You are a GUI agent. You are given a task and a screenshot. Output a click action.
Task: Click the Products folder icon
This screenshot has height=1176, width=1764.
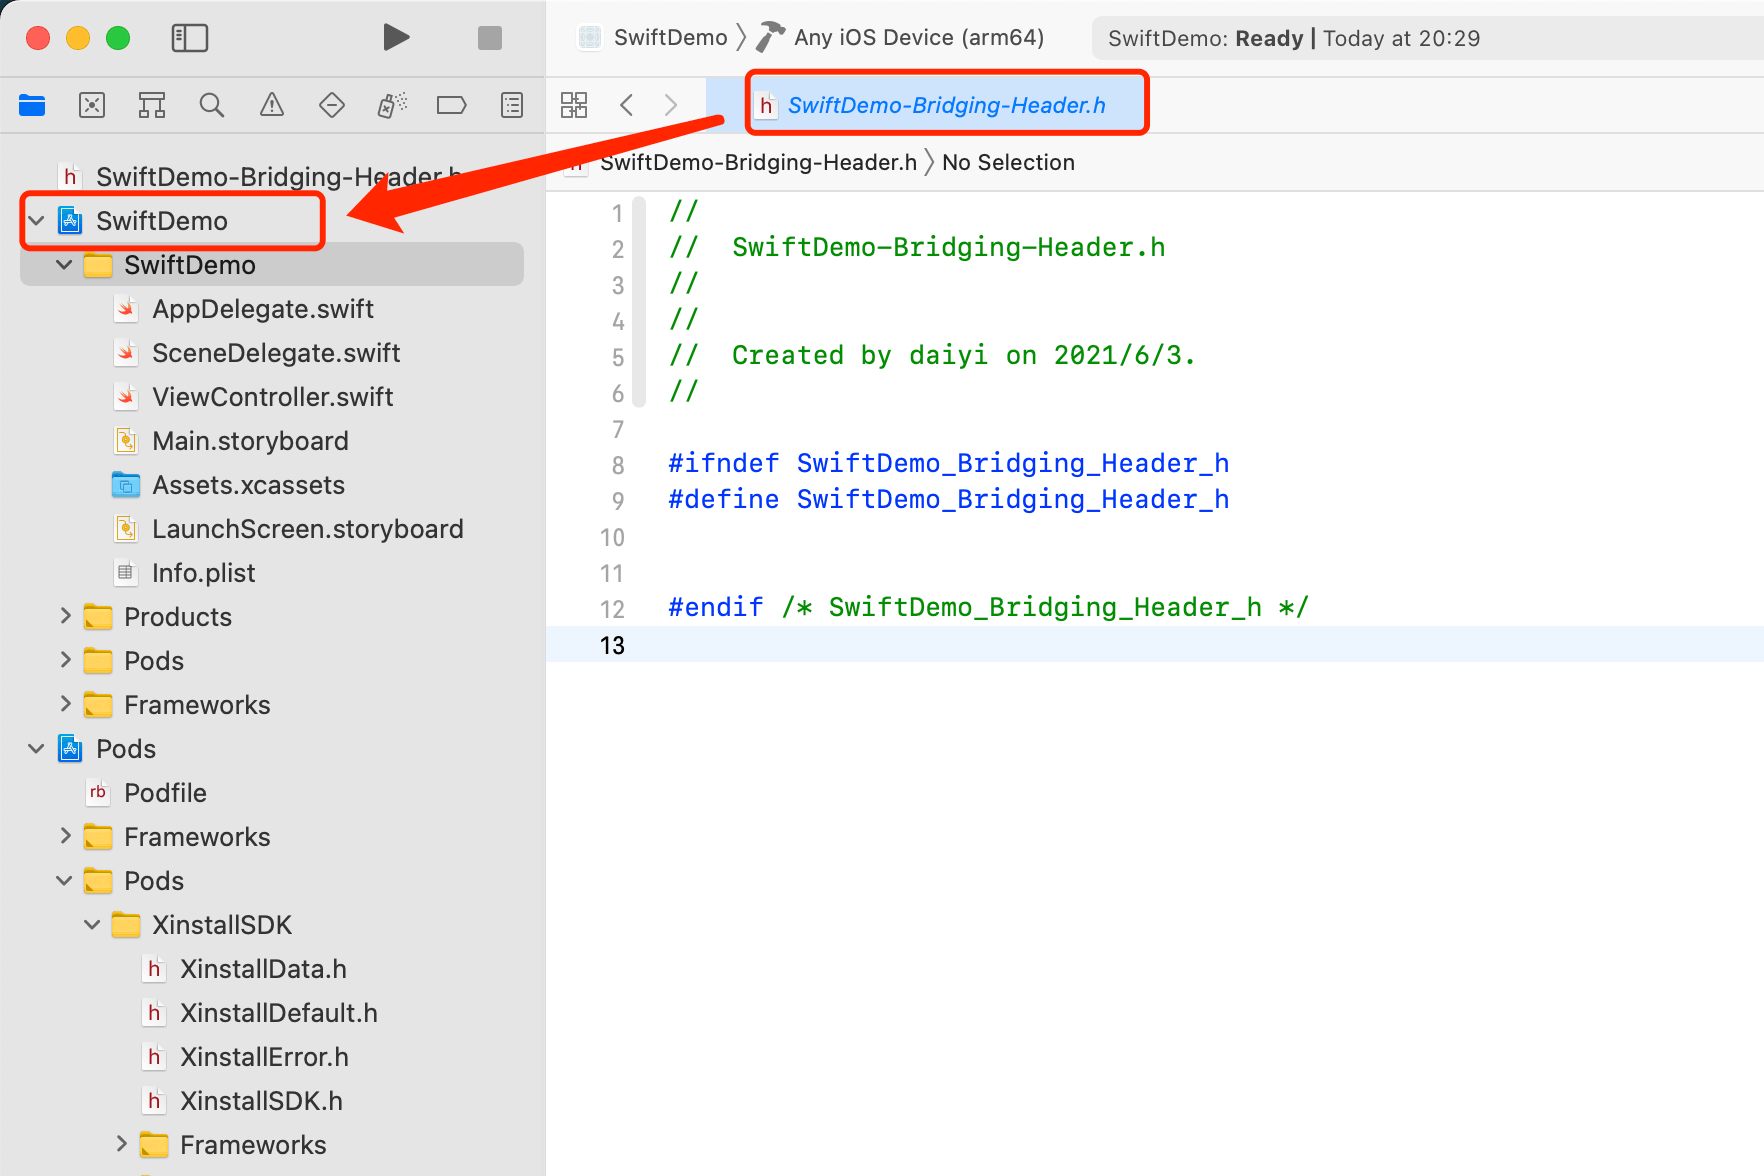(x=98, y=617)
